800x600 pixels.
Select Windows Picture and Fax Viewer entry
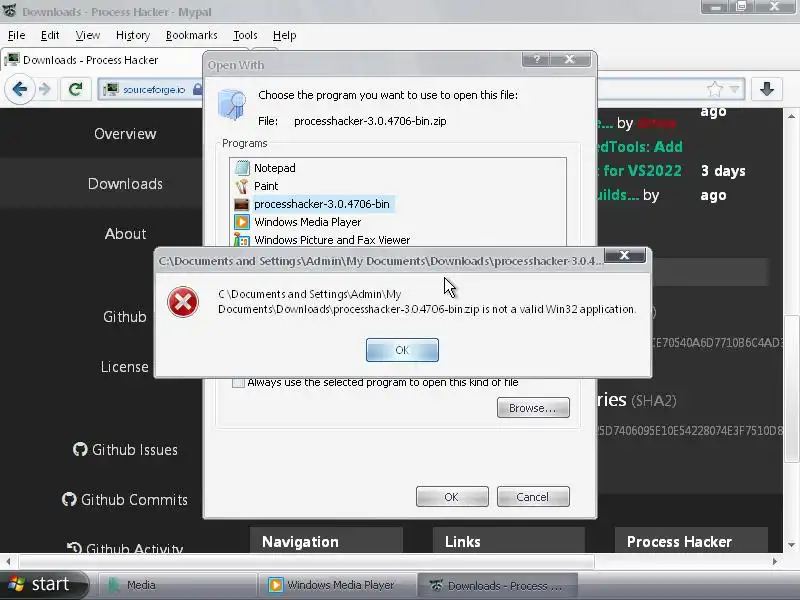[x=332, y=240]
